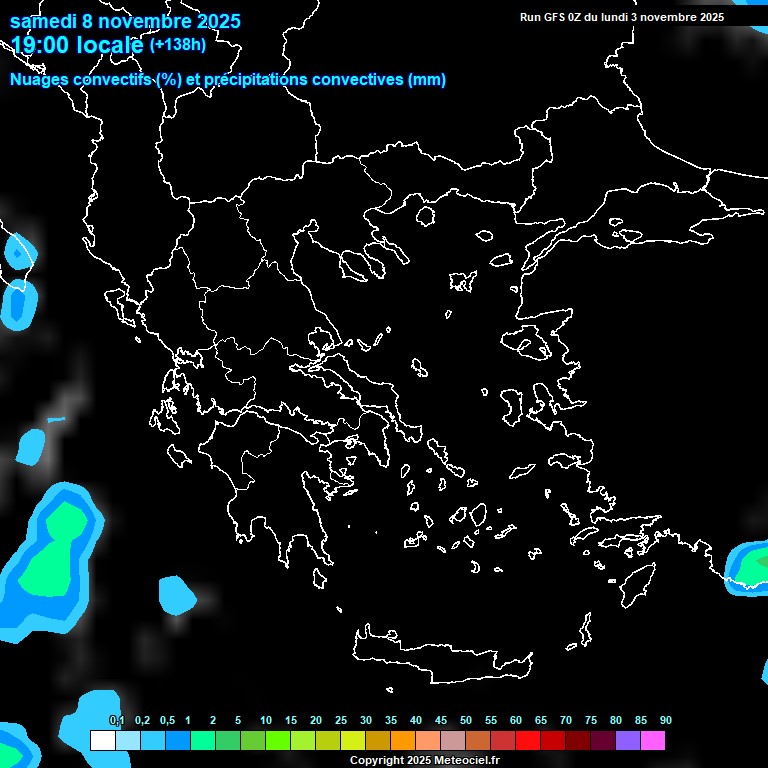Click the lightest blue swatch between 0,1 and 0,2
Image resolution: width=768 pixels, height=768 pixels.
(x=127, y=741)
